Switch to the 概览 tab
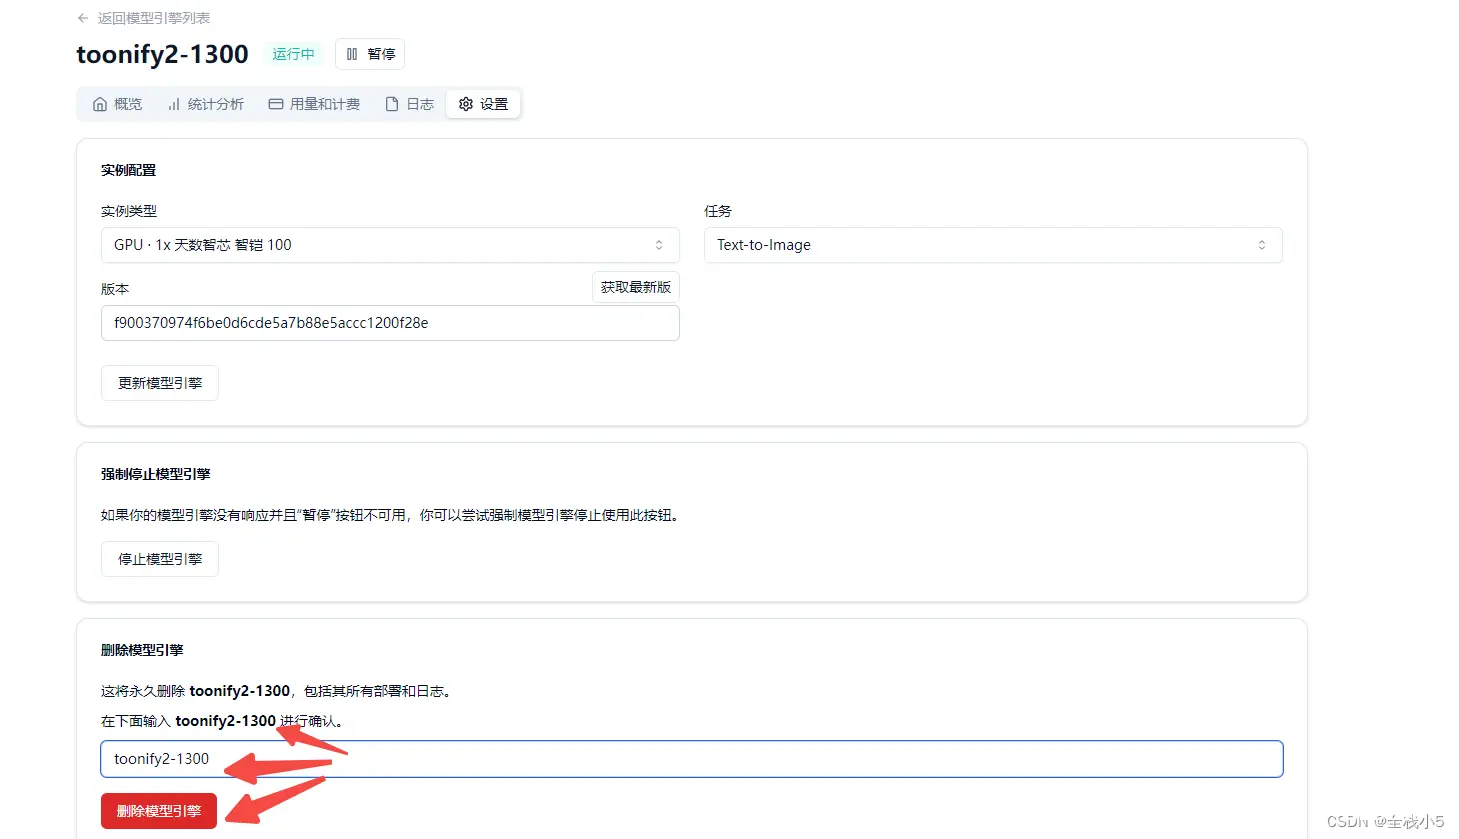Viewport: 1459px width, 839px height. (117, 104)
